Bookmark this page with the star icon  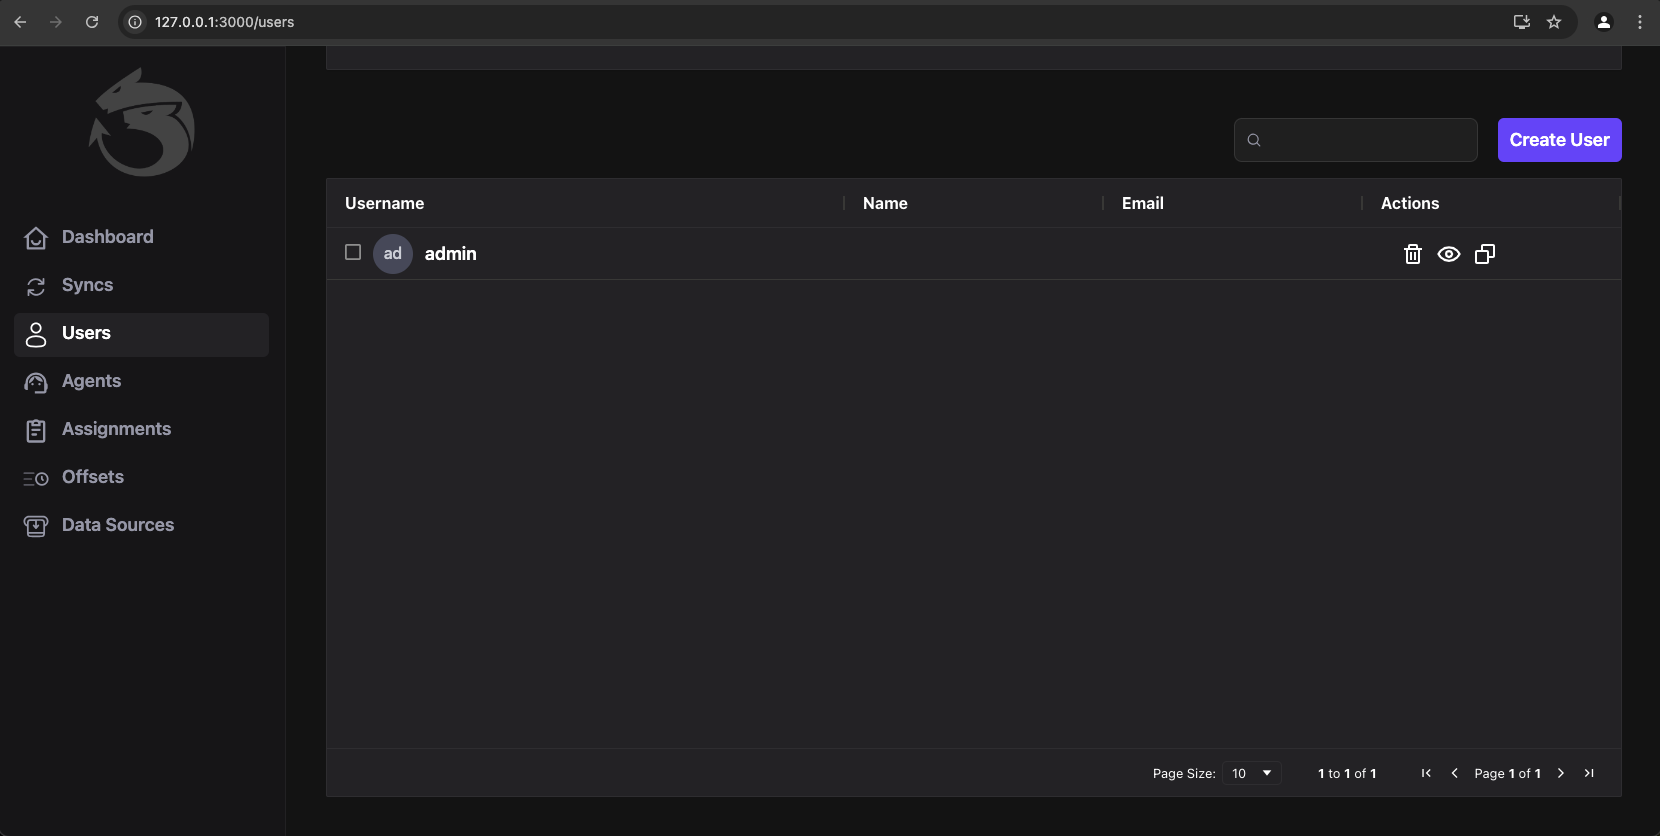tap(1554, 22)
